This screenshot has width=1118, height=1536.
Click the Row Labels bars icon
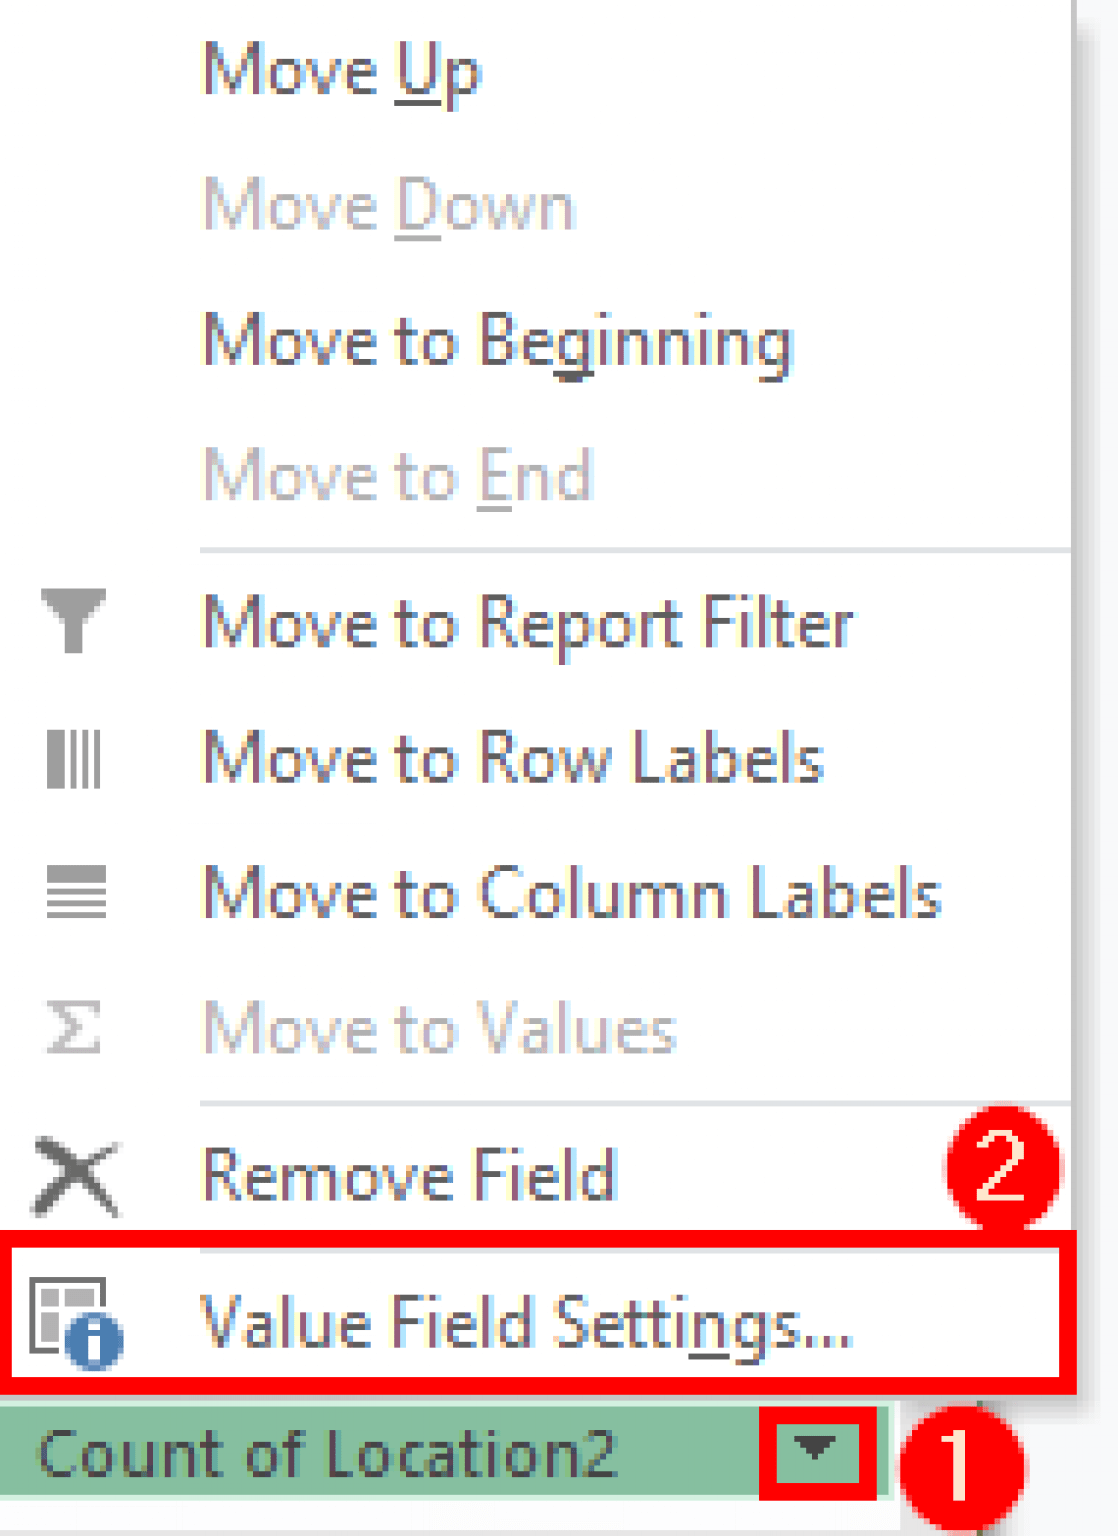tap(73, 758)
